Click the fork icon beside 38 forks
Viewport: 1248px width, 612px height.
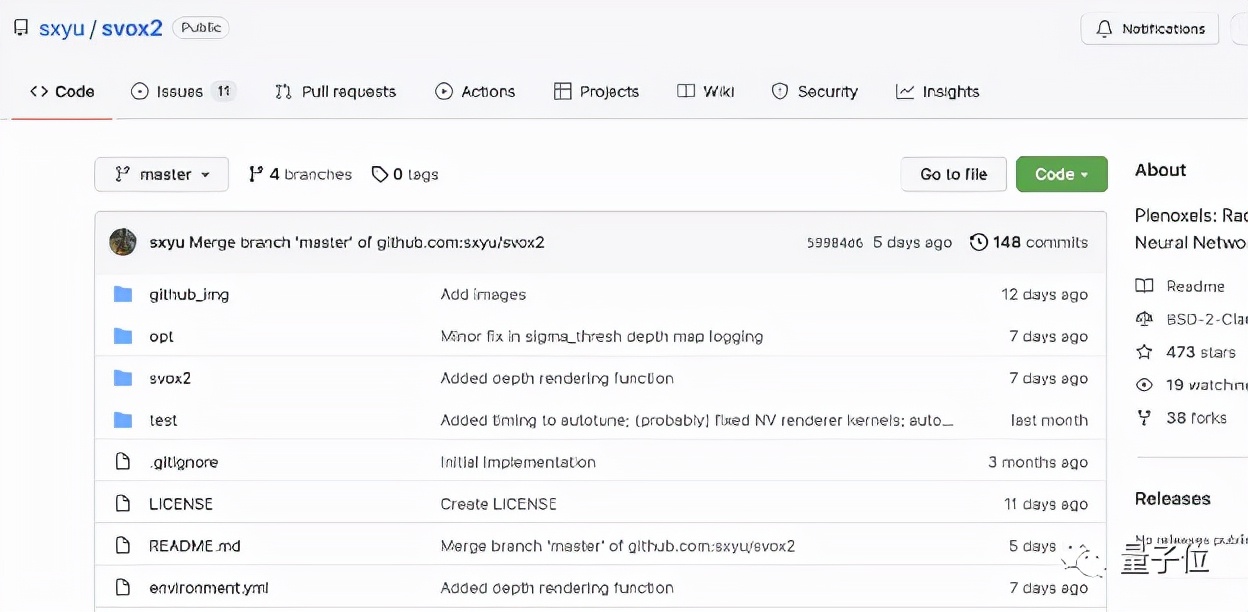pyautogui.click(x=1144, y=418)
